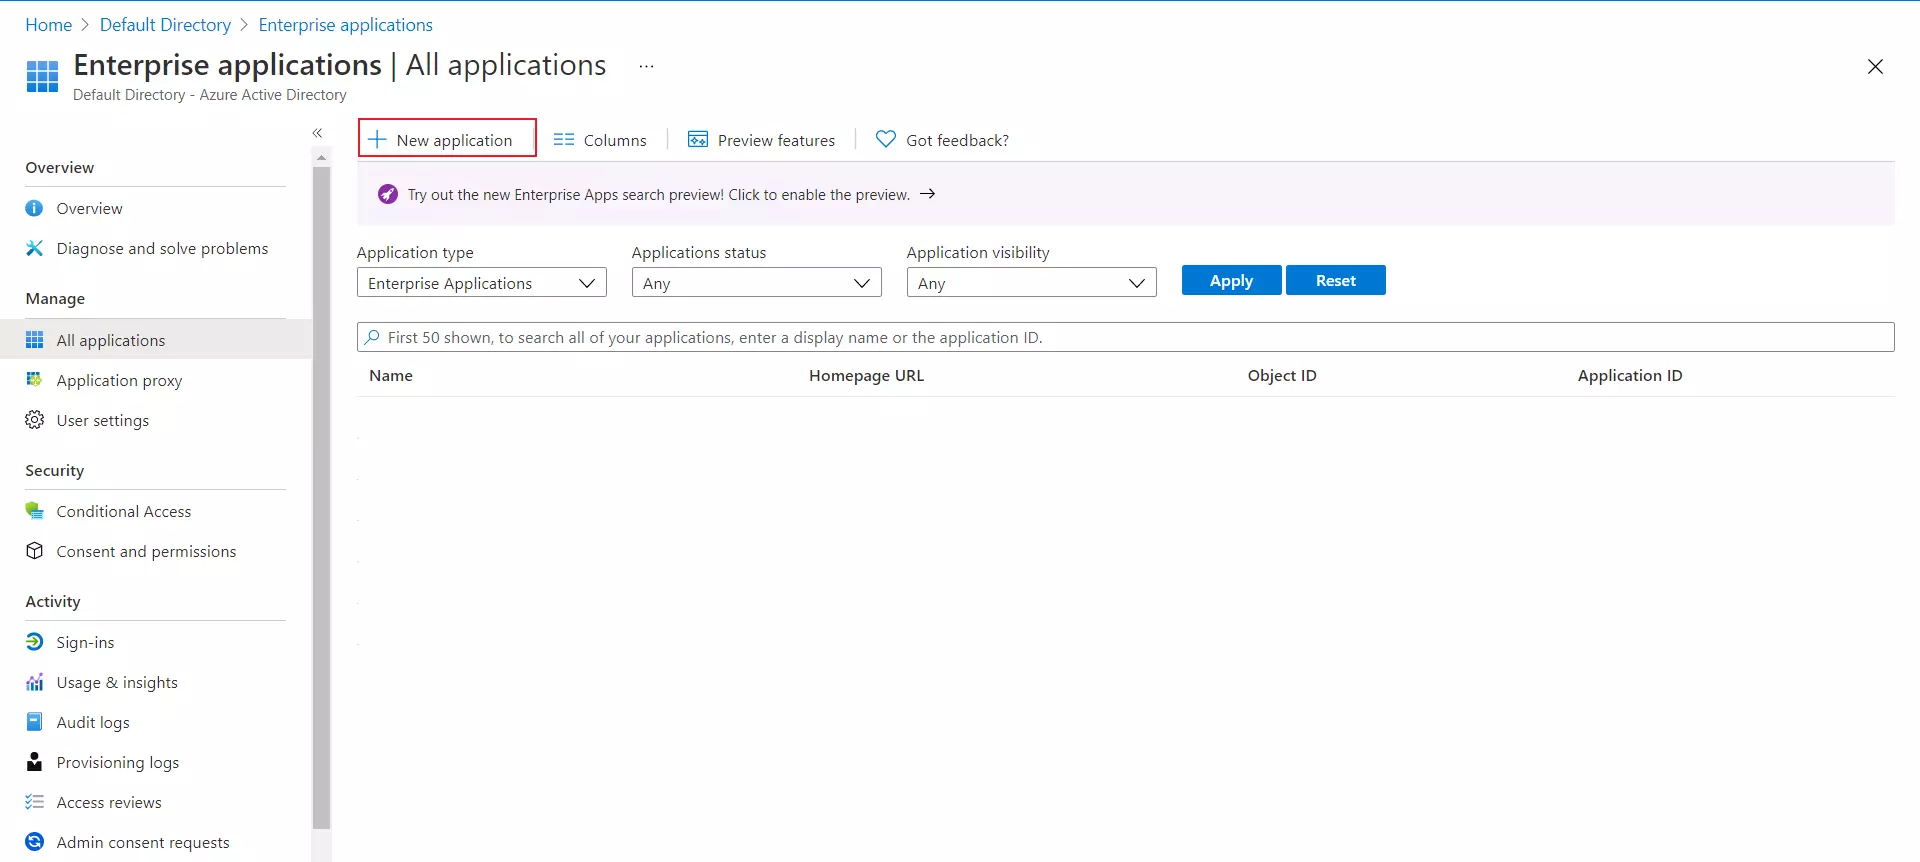Click the Application proxy icon
The width and height of the screenshot is (1920, 862).
click(x=34, y=380)
